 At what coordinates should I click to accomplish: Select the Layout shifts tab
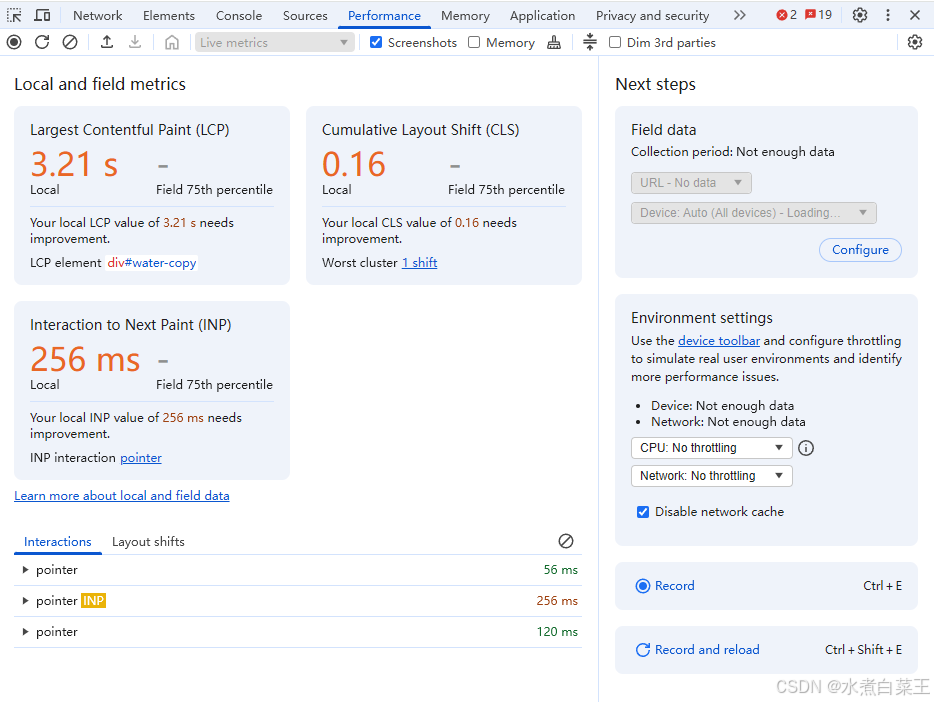coord(148,542)
